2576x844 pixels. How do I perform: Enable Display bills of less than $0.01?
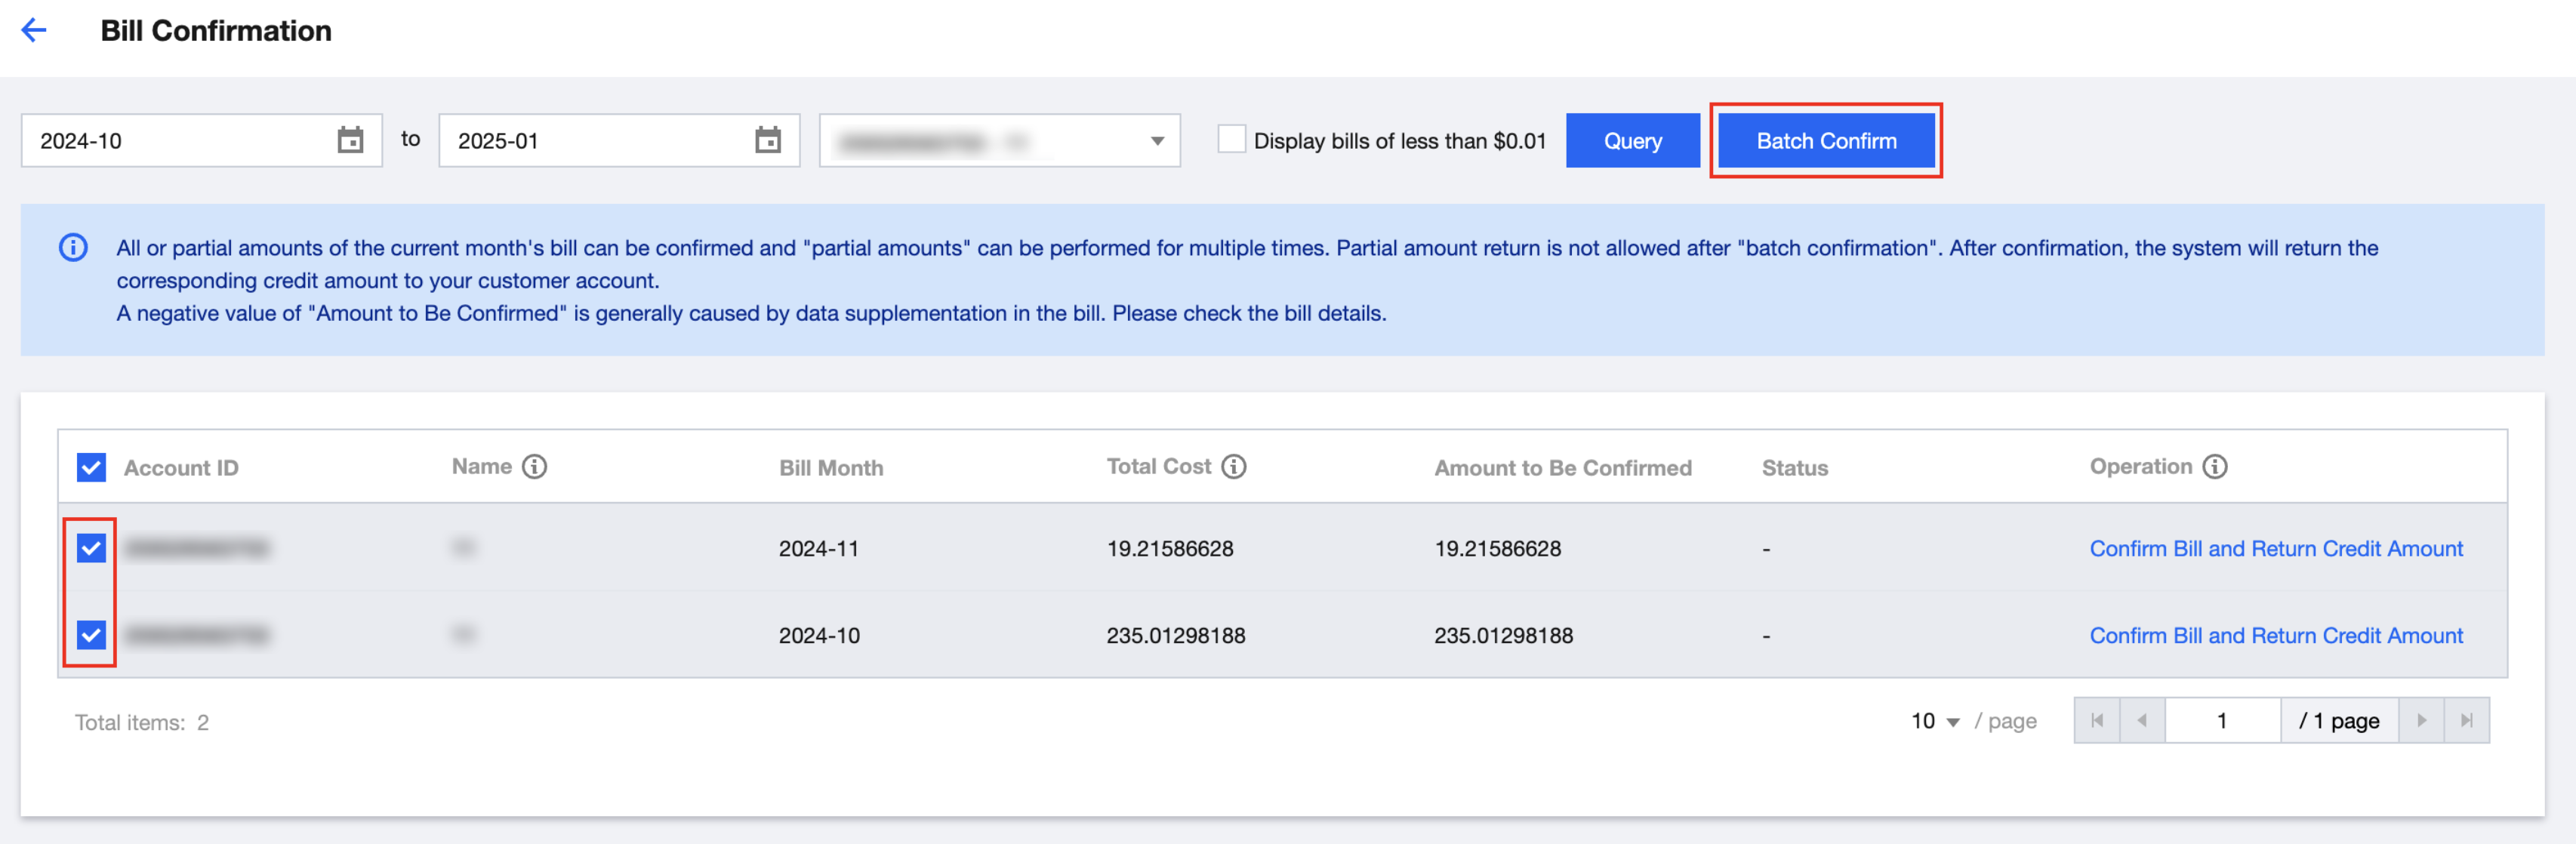(x=1231, y=139)
